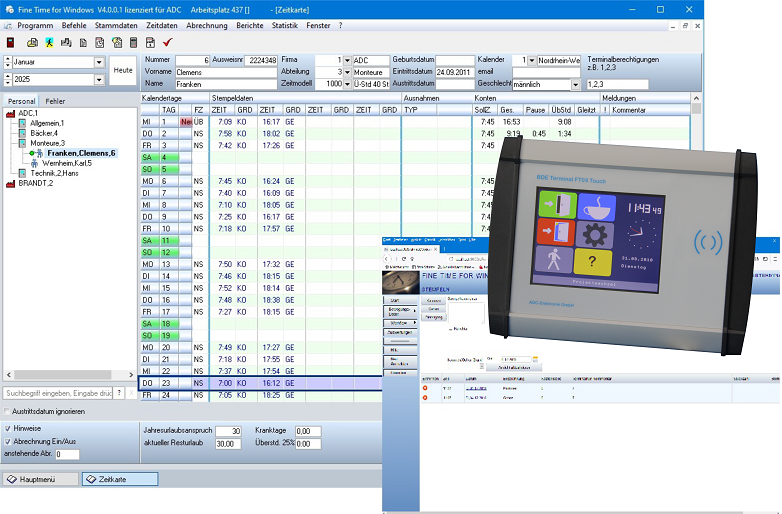Select the ADC,1 company factory icon

(x=11, y=113)
